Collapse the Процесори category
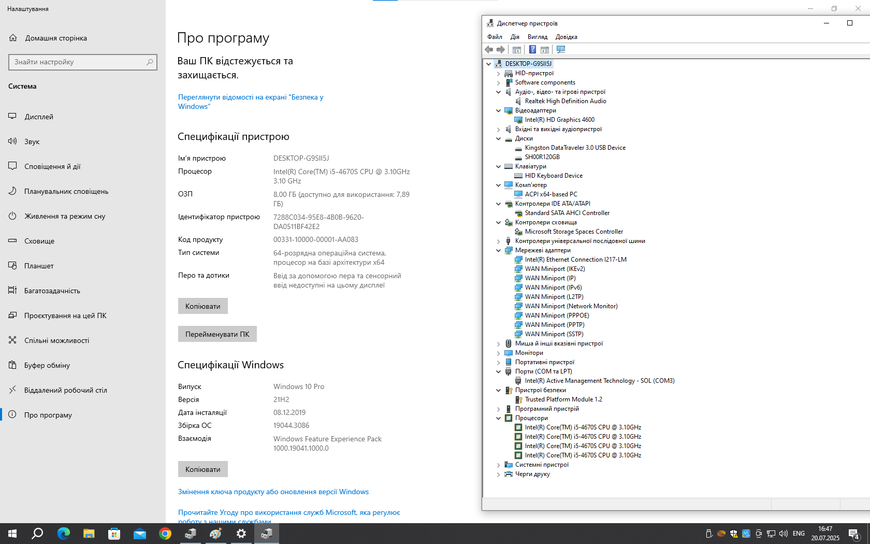This screenshot has height=544, width=870. tap(498, 418)
